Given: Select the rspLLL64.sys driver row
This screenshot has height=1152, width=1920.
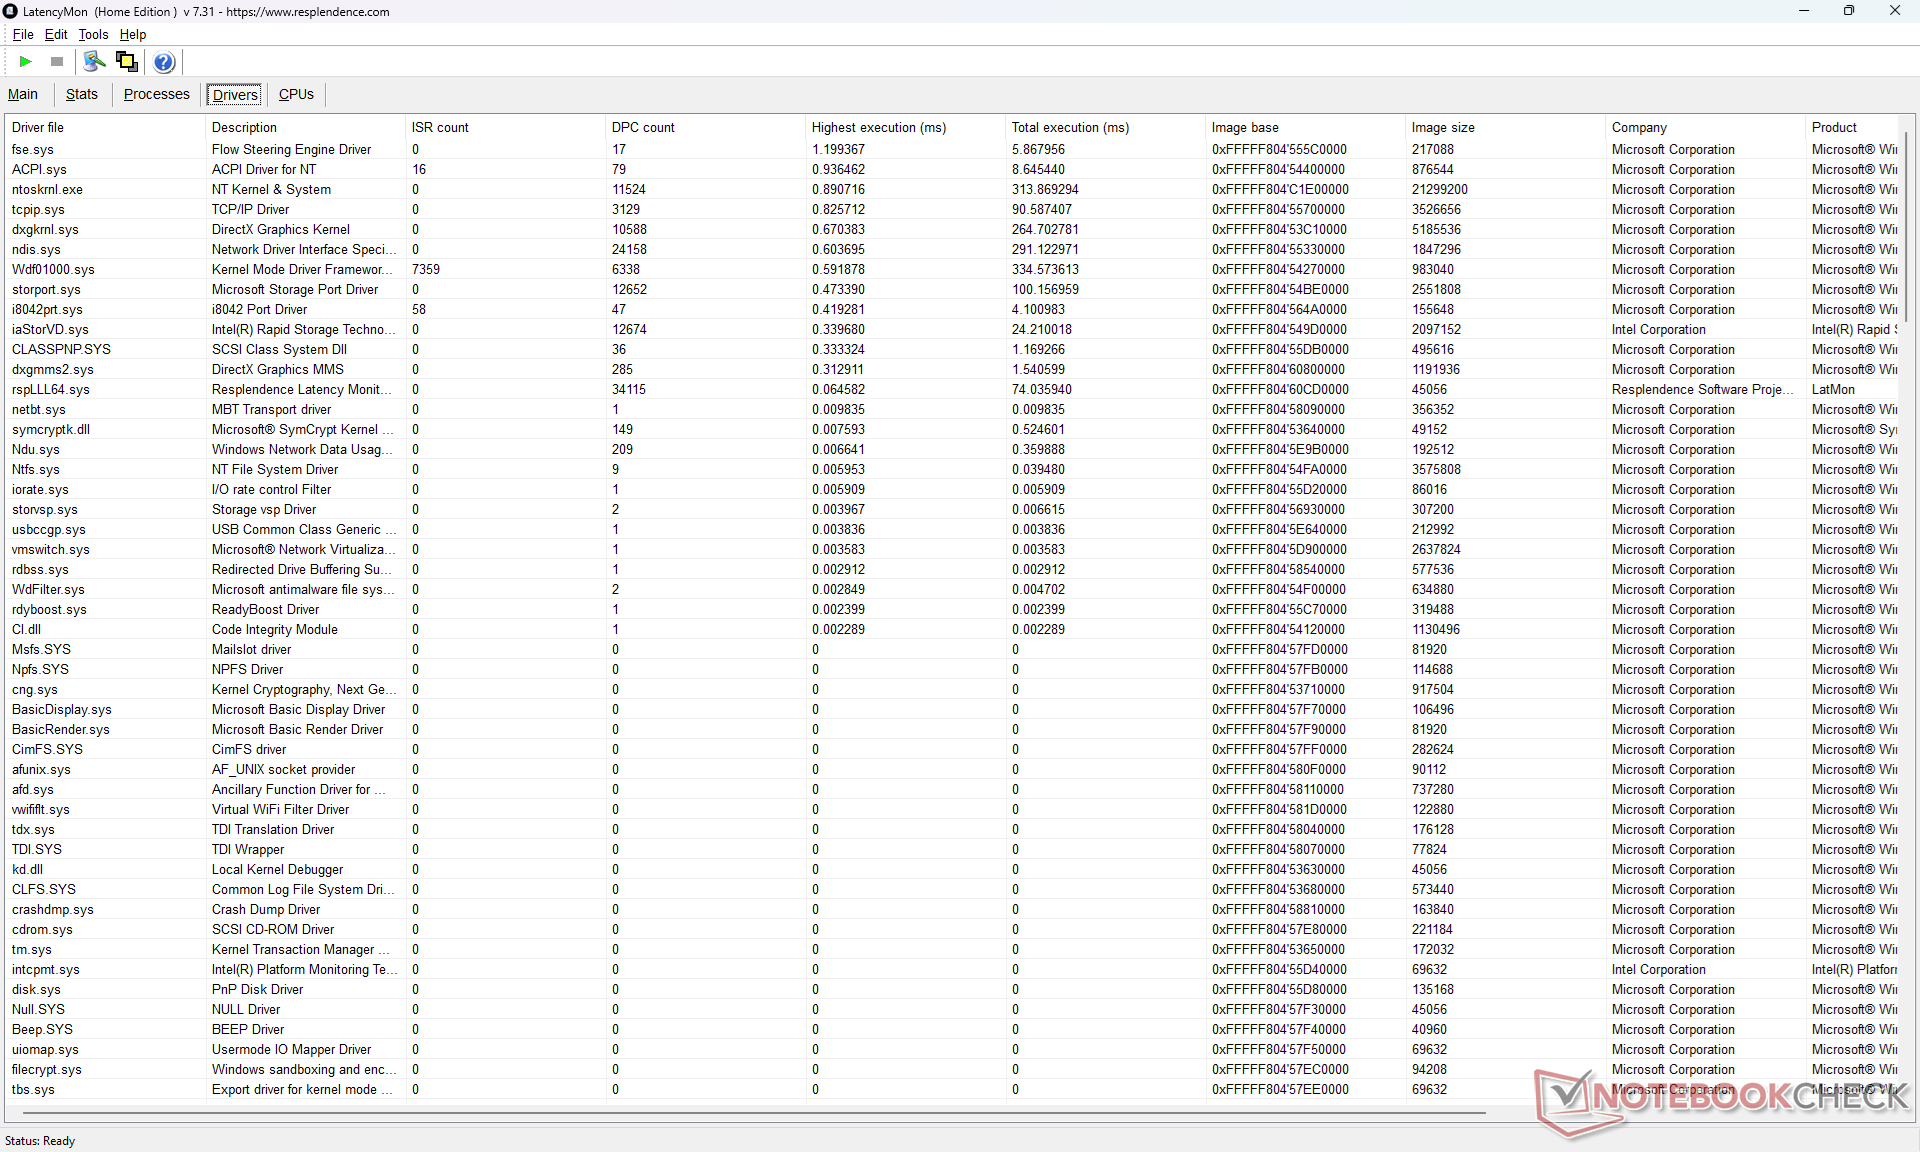Looking at the screenshot, I should 50,389.
